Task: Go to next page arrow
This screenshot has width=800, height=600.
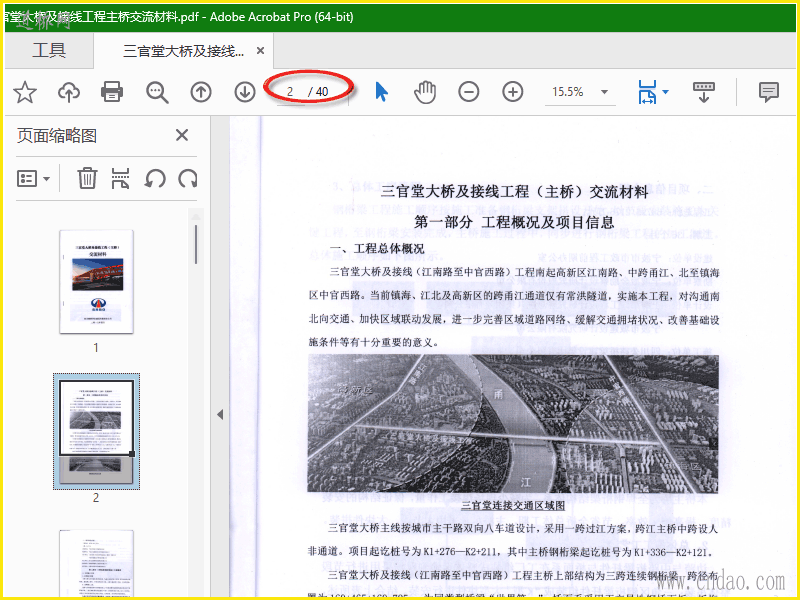Action: [245, 92]
